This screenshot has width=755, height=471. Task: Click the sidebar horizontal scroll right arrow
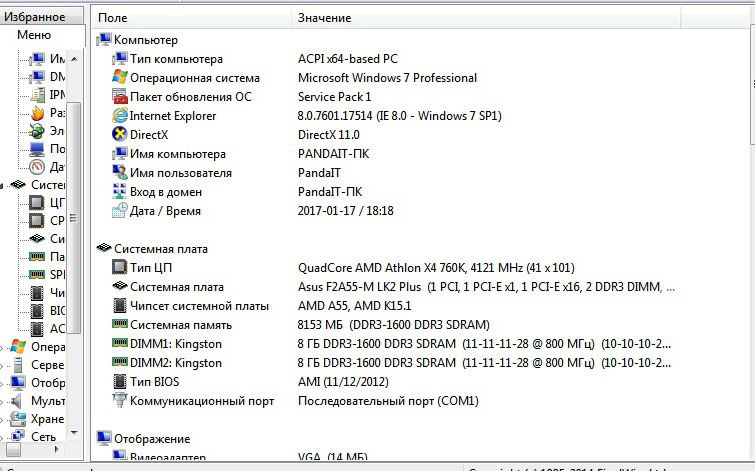click(x=57, y=449)
